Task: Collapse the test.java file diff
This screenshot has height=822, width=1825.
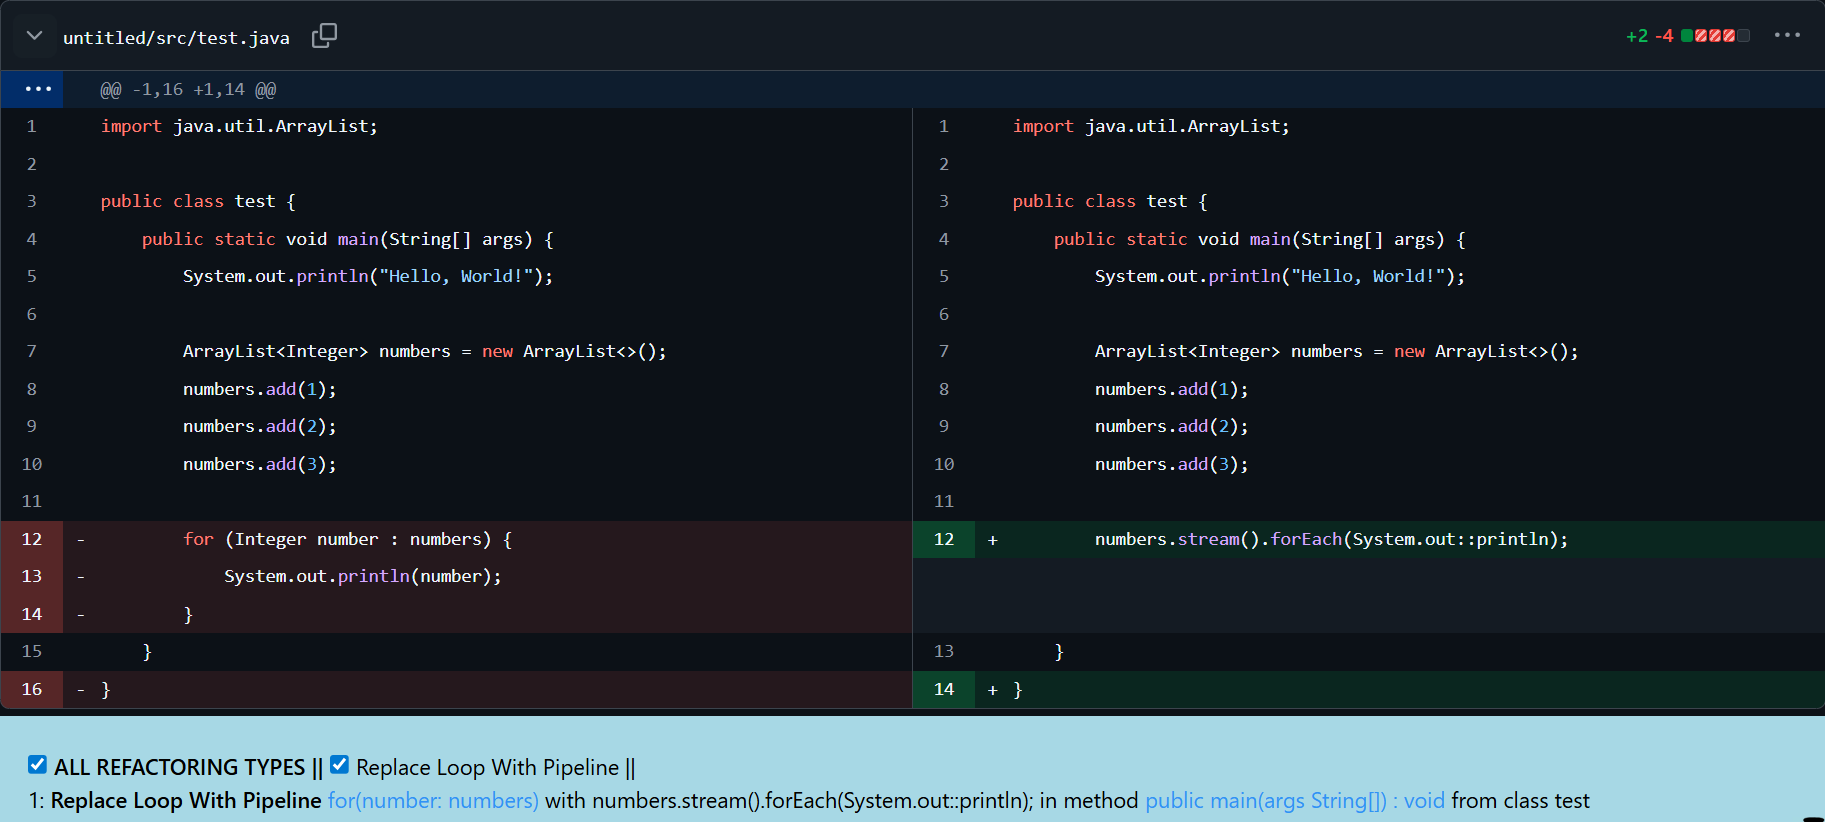Action: tap(34, 36)
